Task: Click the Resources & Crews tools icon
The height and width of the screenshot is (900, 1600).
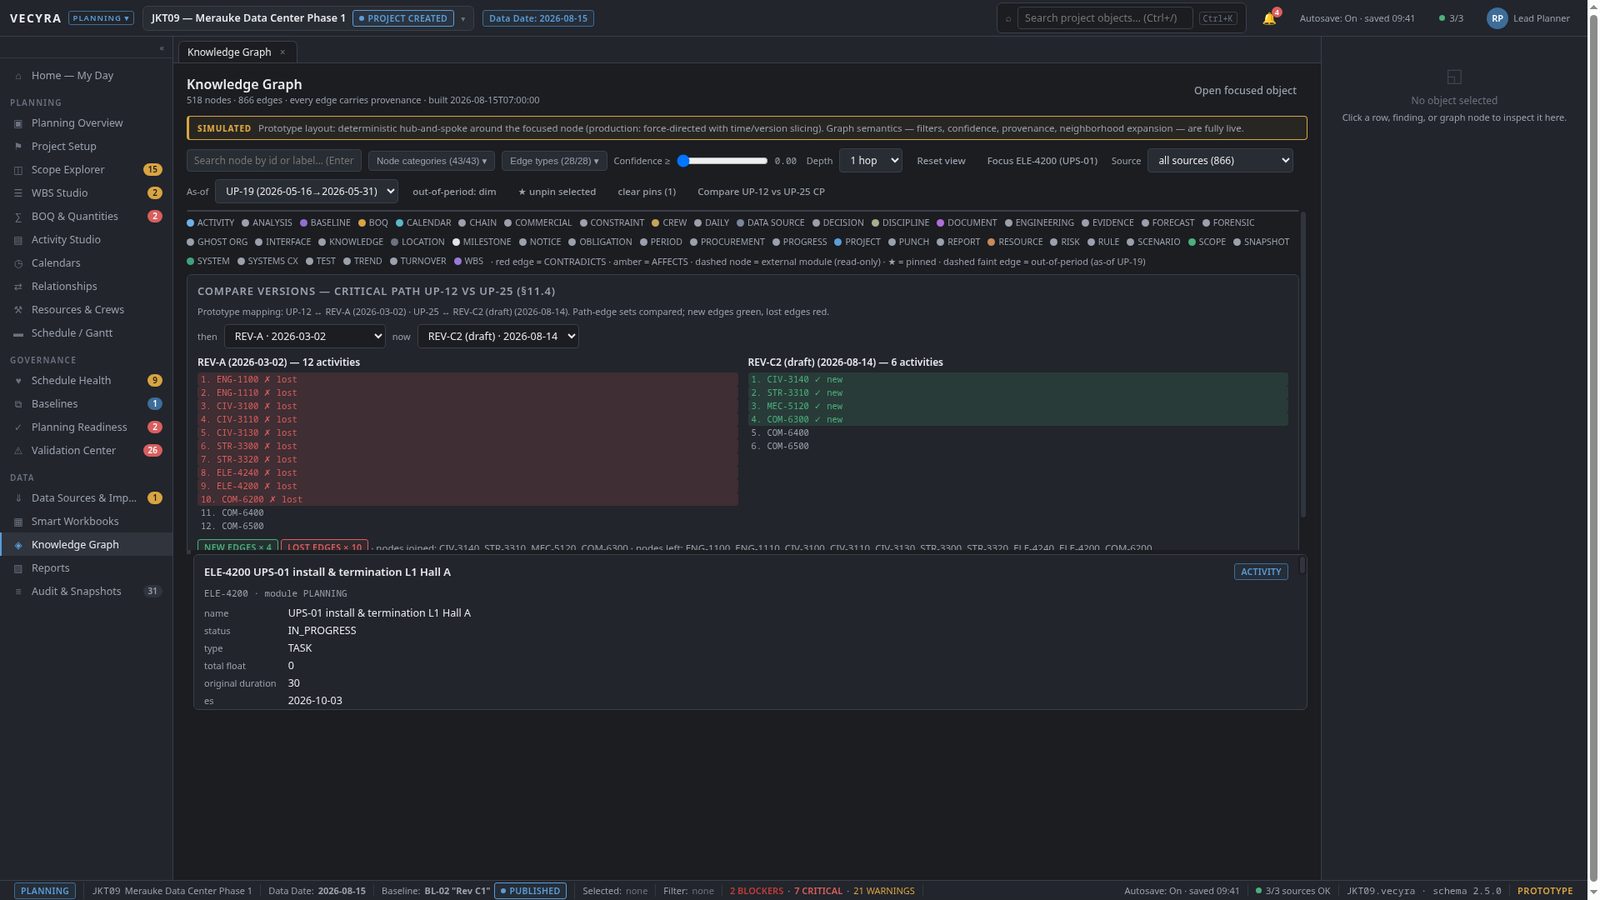Action: (x=18, y=310)
